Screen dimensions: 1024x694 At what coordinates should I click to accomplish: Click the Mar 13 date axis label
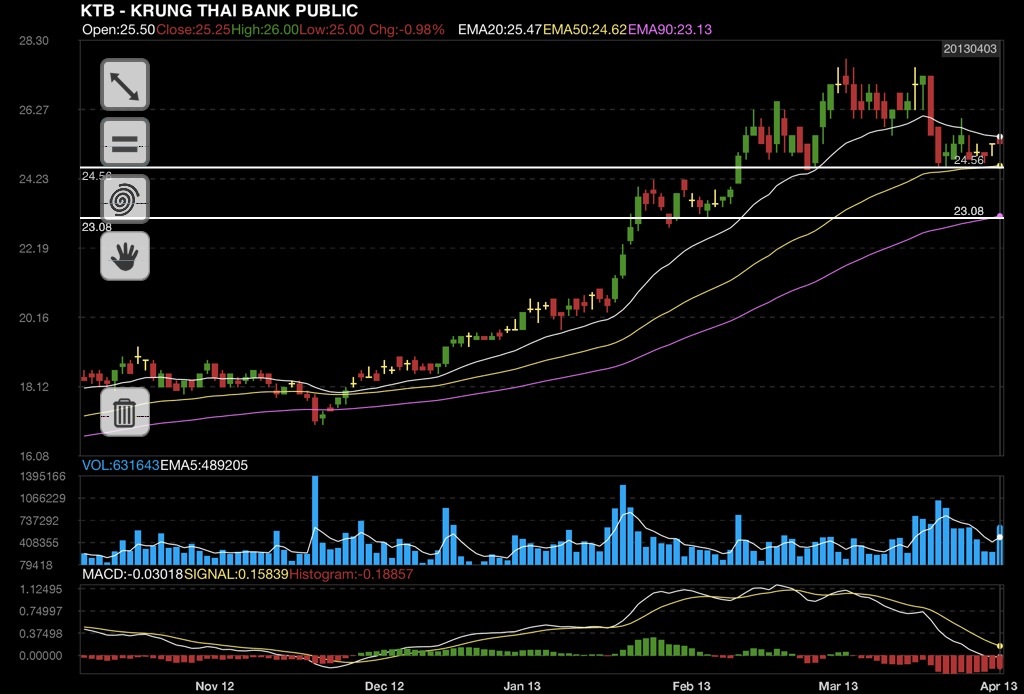click(x=839, y=686)
